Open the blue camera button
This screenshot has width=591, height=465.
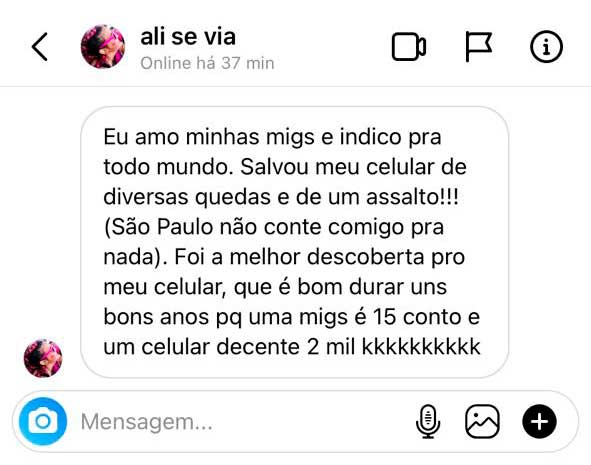click(43, 421)
